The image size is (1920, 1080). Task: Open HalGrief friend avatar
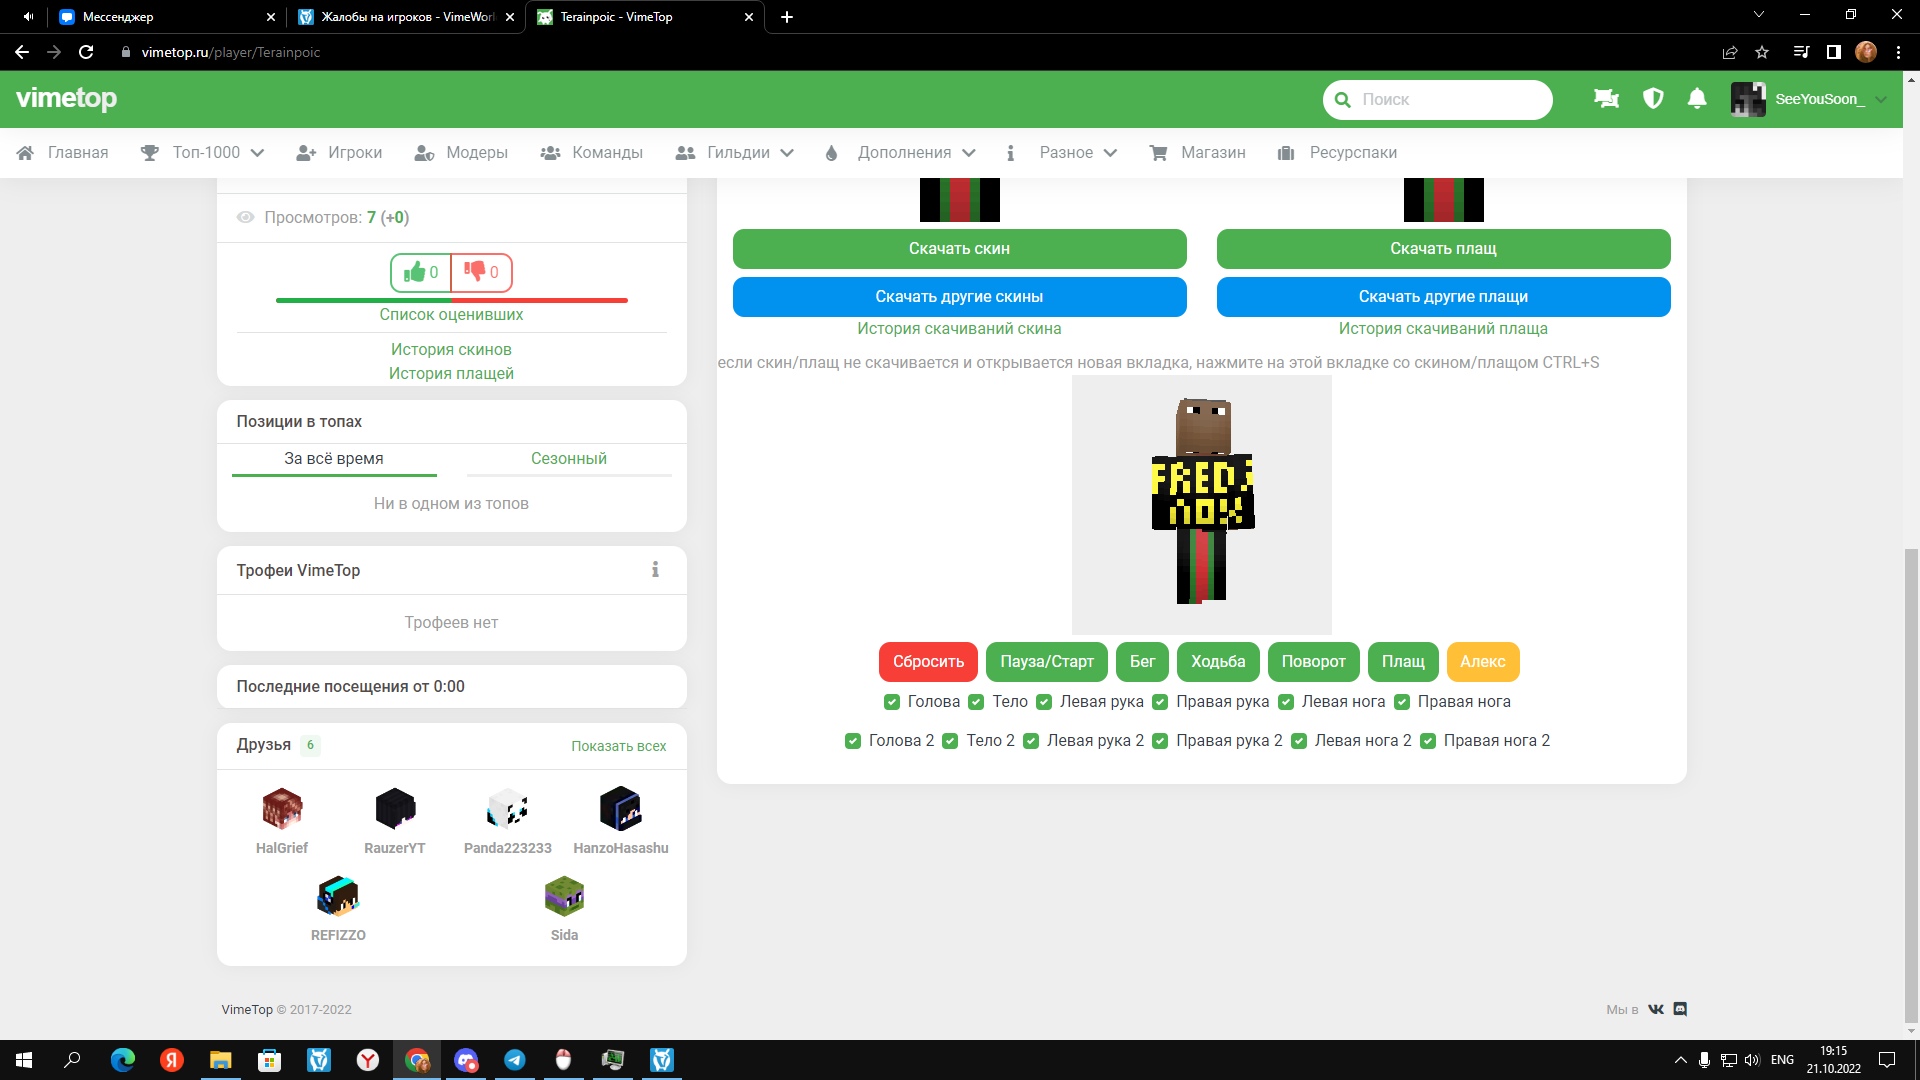(x=282, y=809)
